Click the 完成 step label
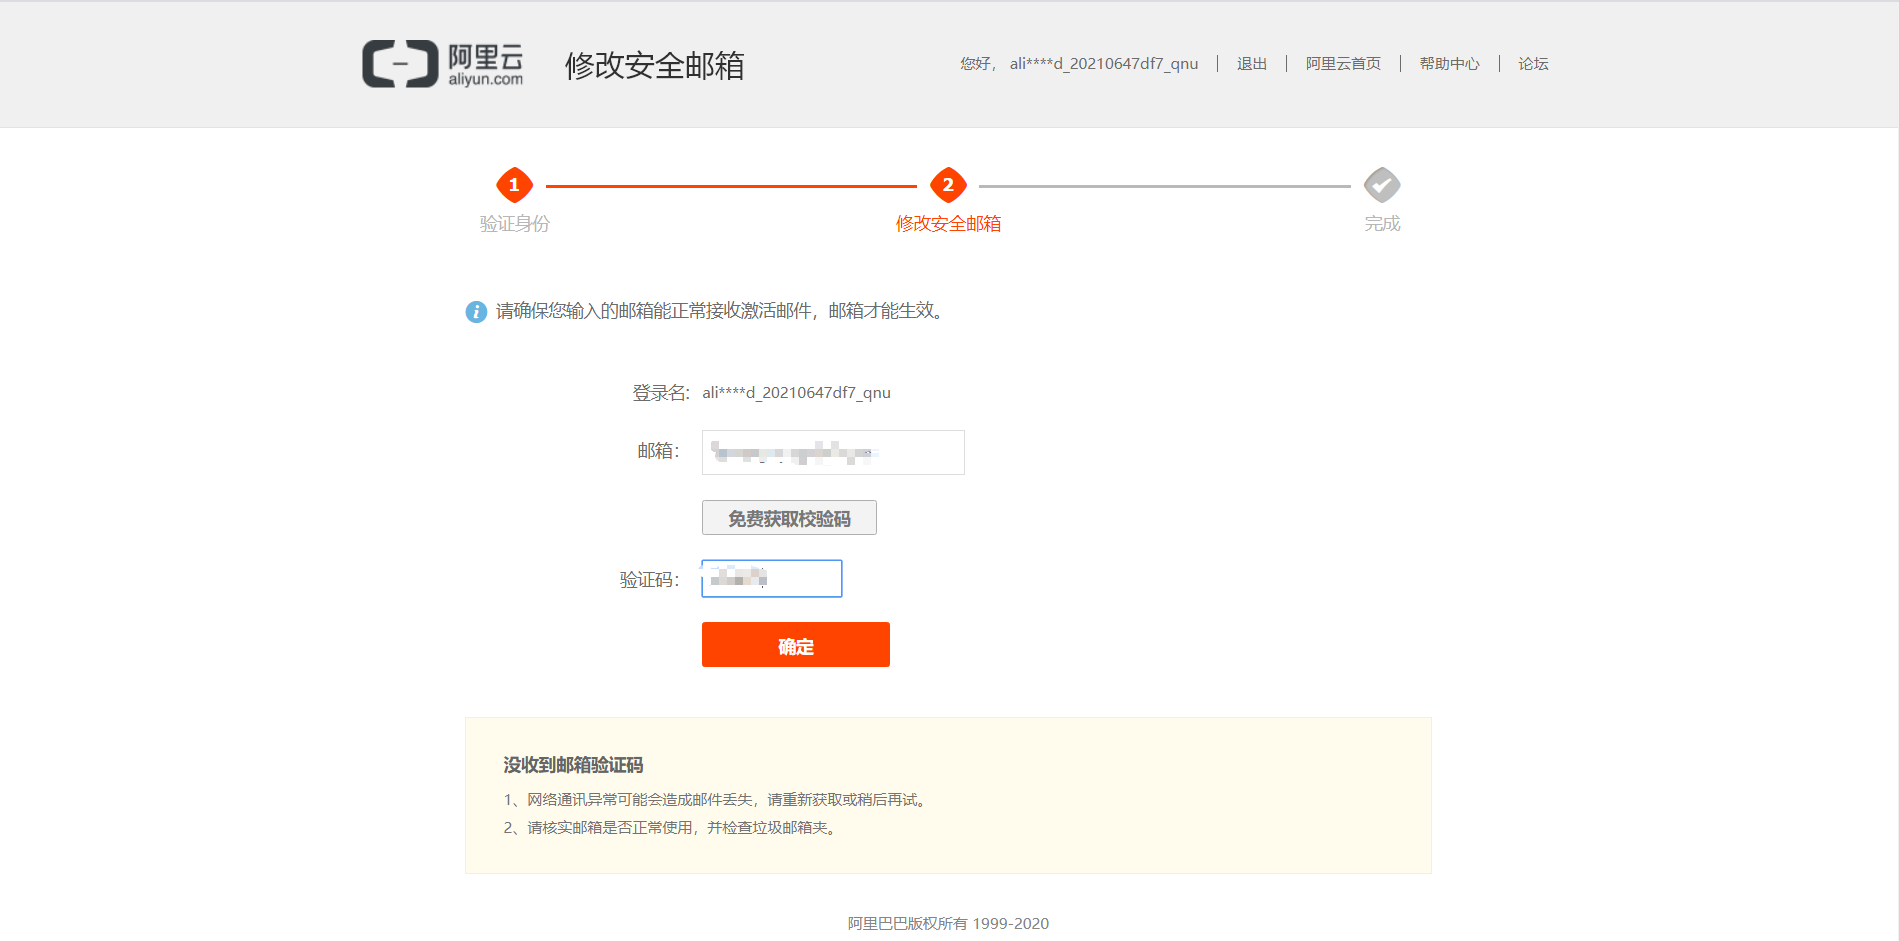Image resolution: width=1899 pixels, height=941 pixels. coord(1382,224)
